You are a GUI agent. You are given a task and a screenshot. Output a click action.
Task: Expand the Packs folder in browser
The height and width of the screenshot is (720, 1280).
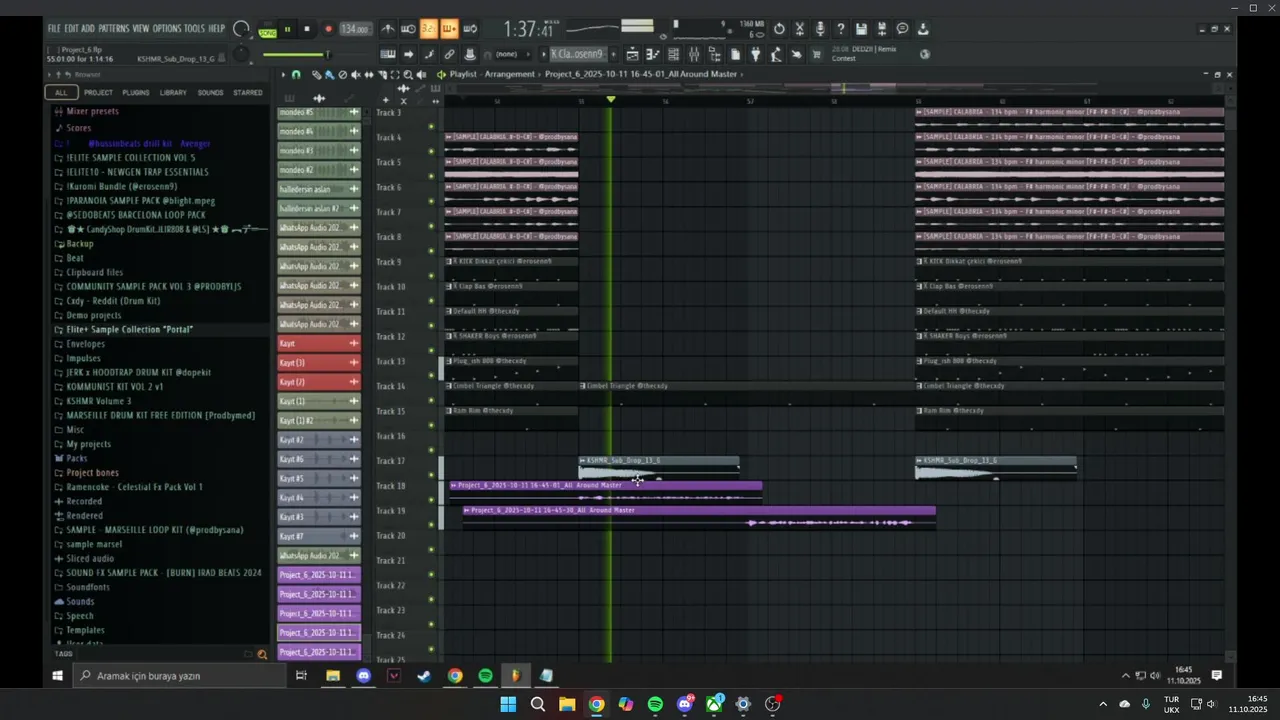76,458
